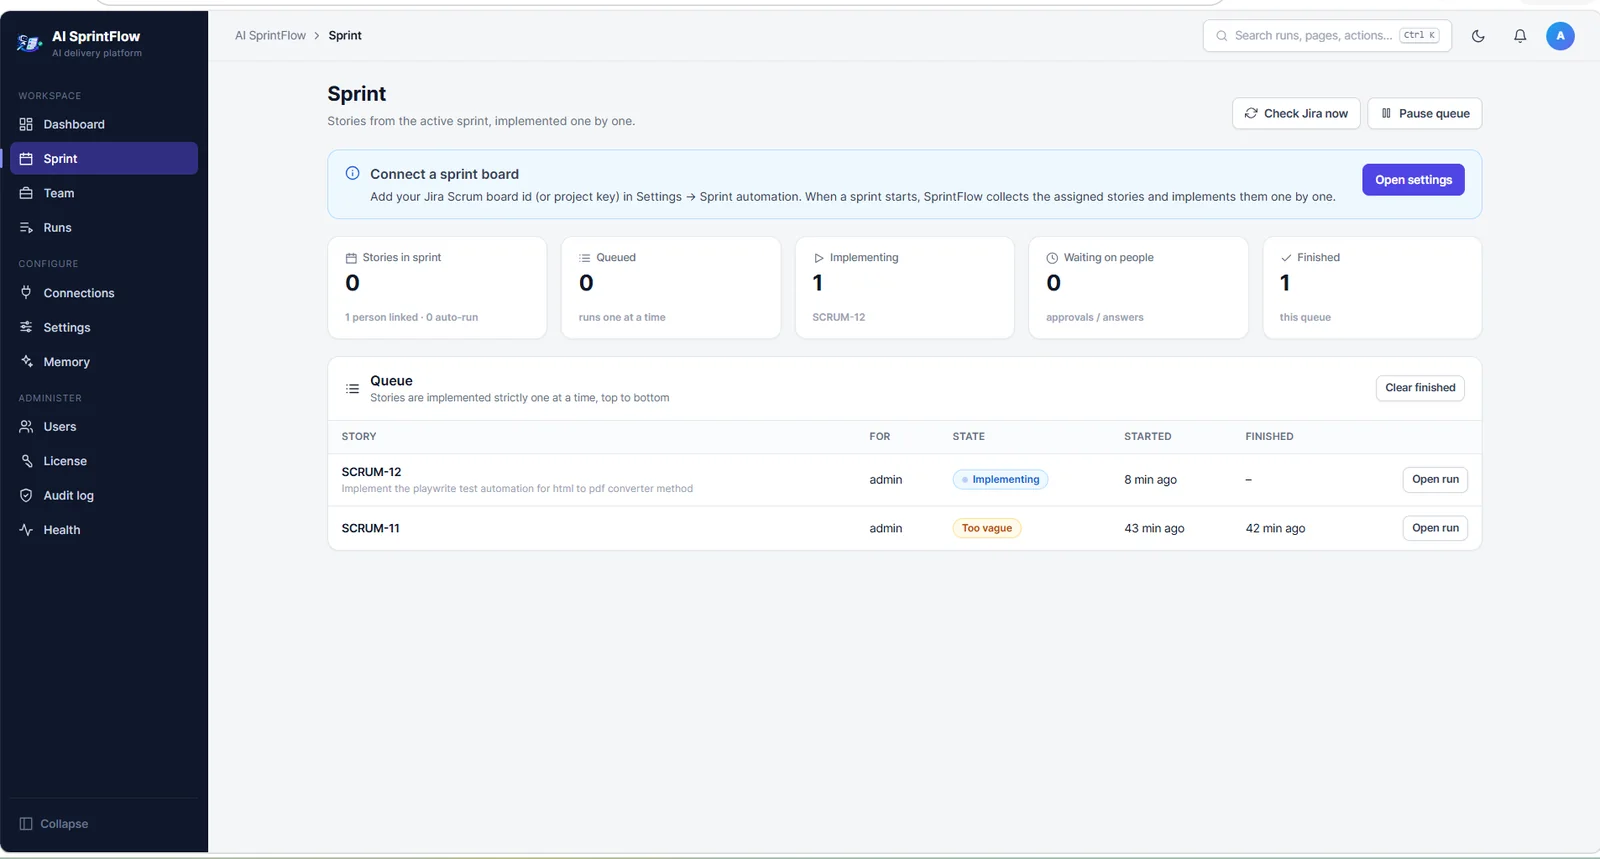Click Open settings button

[x=1413, y=180]
